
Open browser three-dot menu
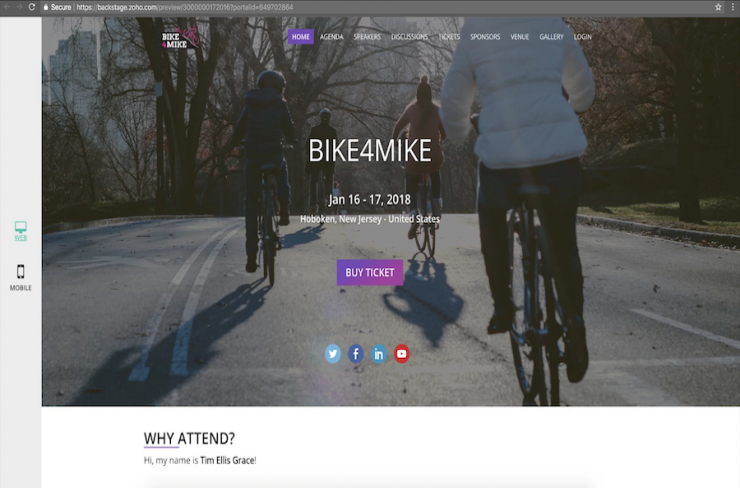pos(732,7)
